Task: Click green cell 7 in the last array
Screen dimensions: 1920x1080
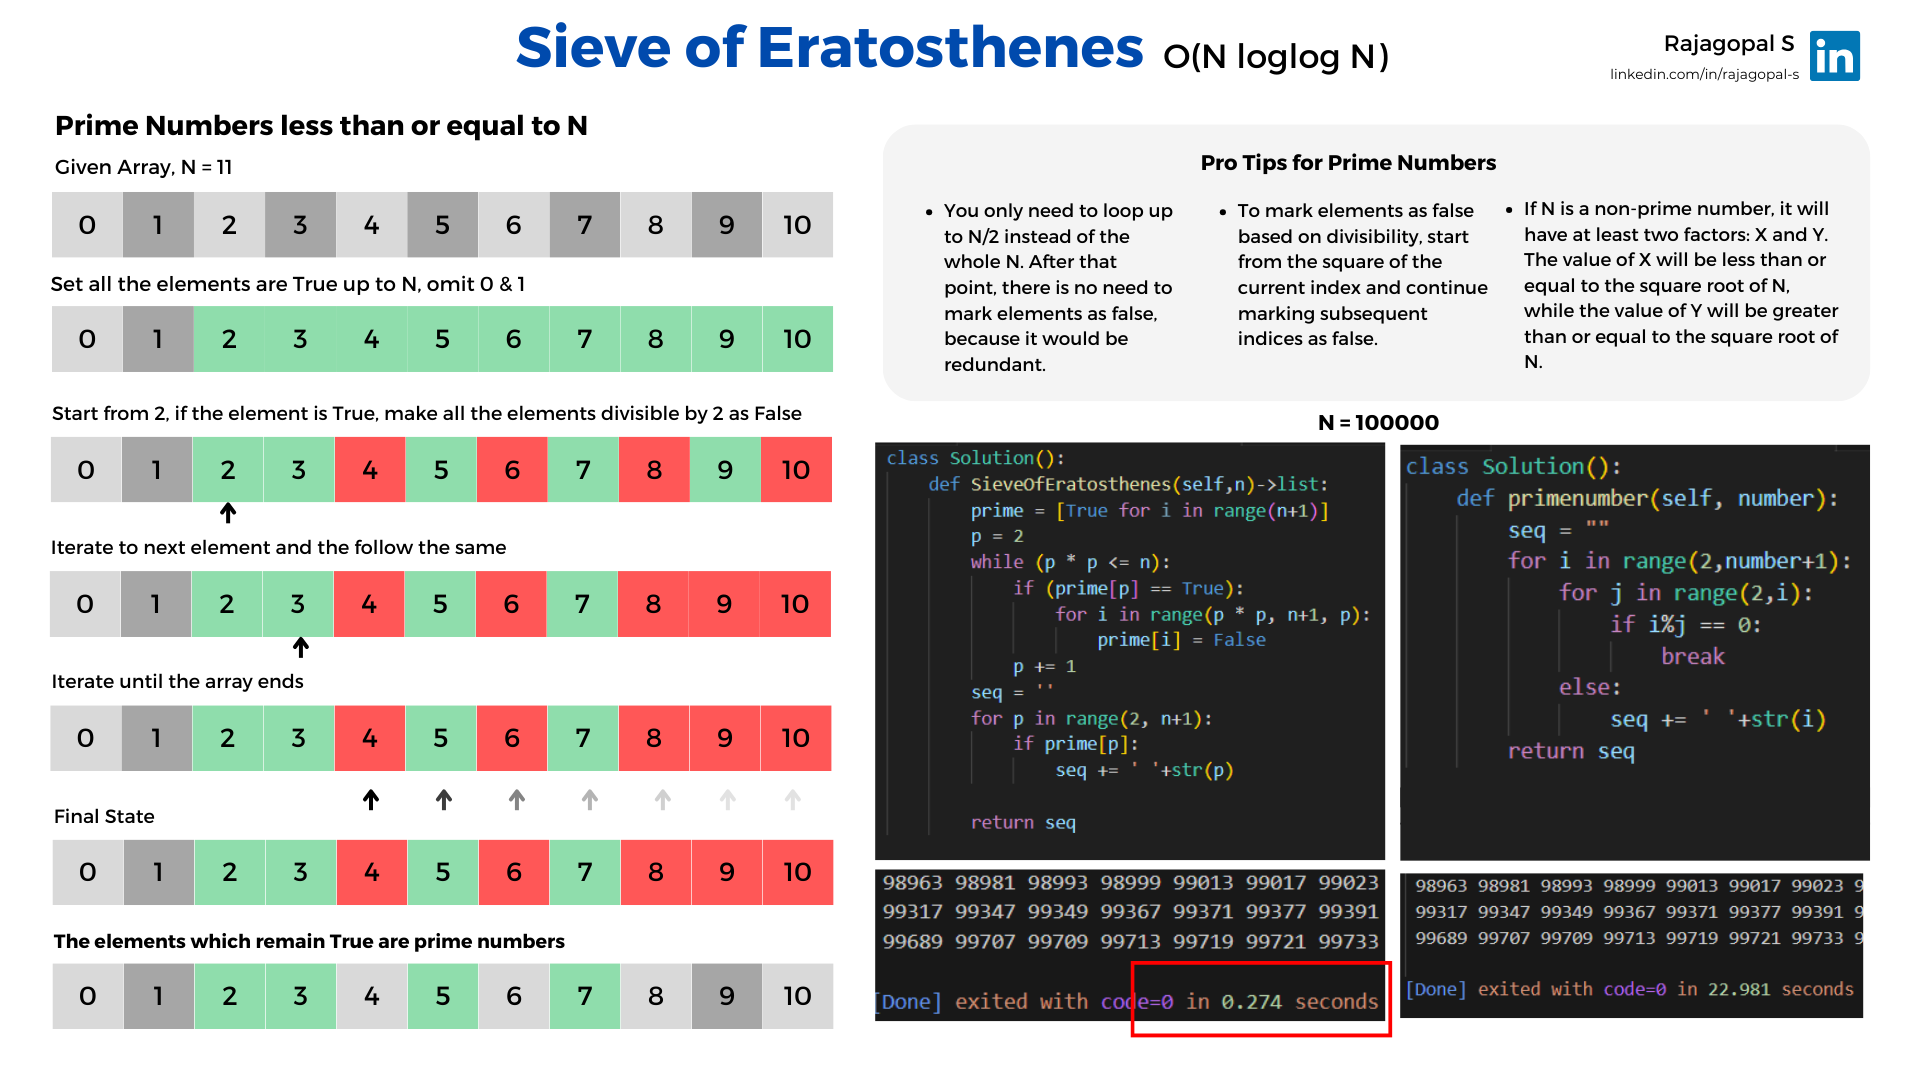Action: [x=585, y=996]
